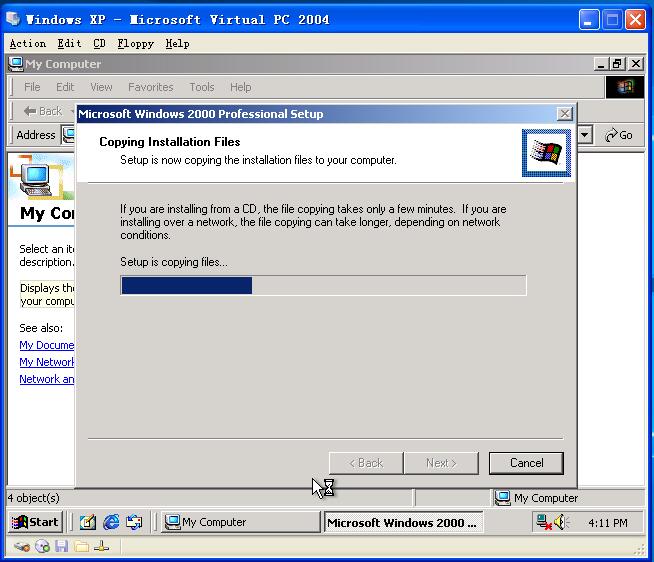The height and width of the screenshot is (562, 654).
Task: Click the Cancel button in Setup
Action: [x=526, y=463]
